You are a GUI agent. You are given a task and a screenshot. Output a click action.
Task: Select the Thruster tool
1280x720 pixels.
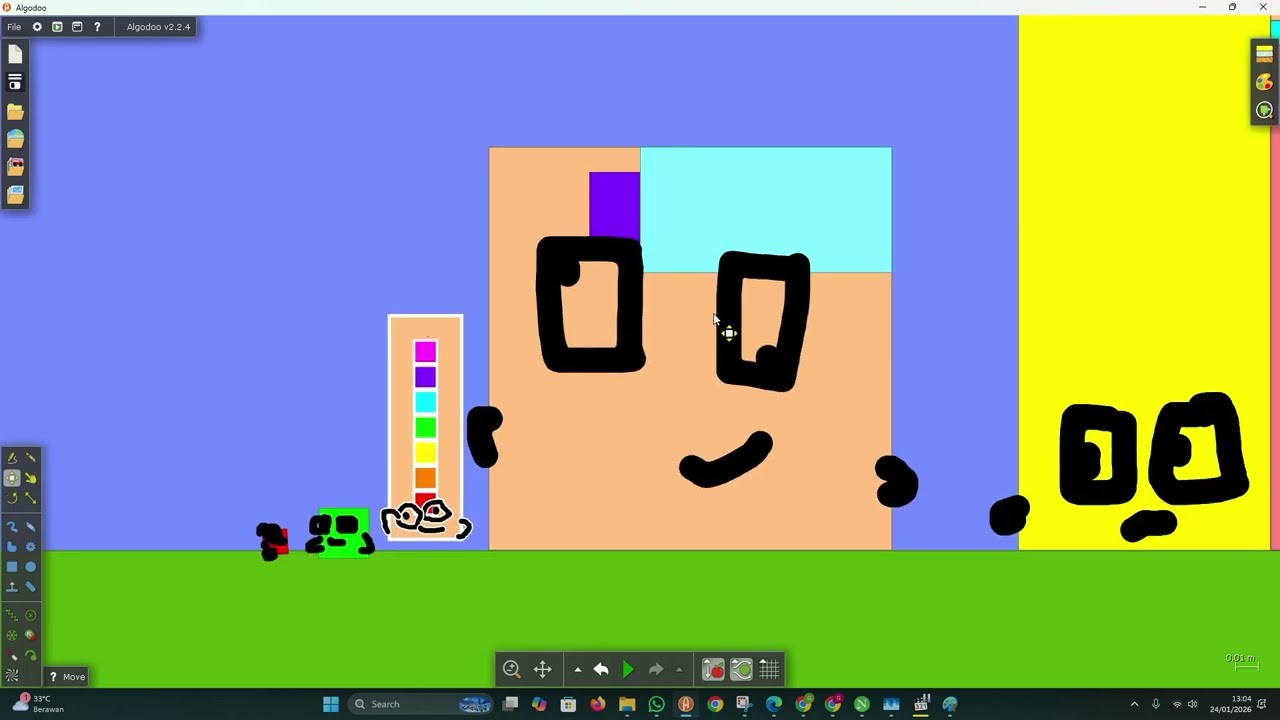(30, 636)
